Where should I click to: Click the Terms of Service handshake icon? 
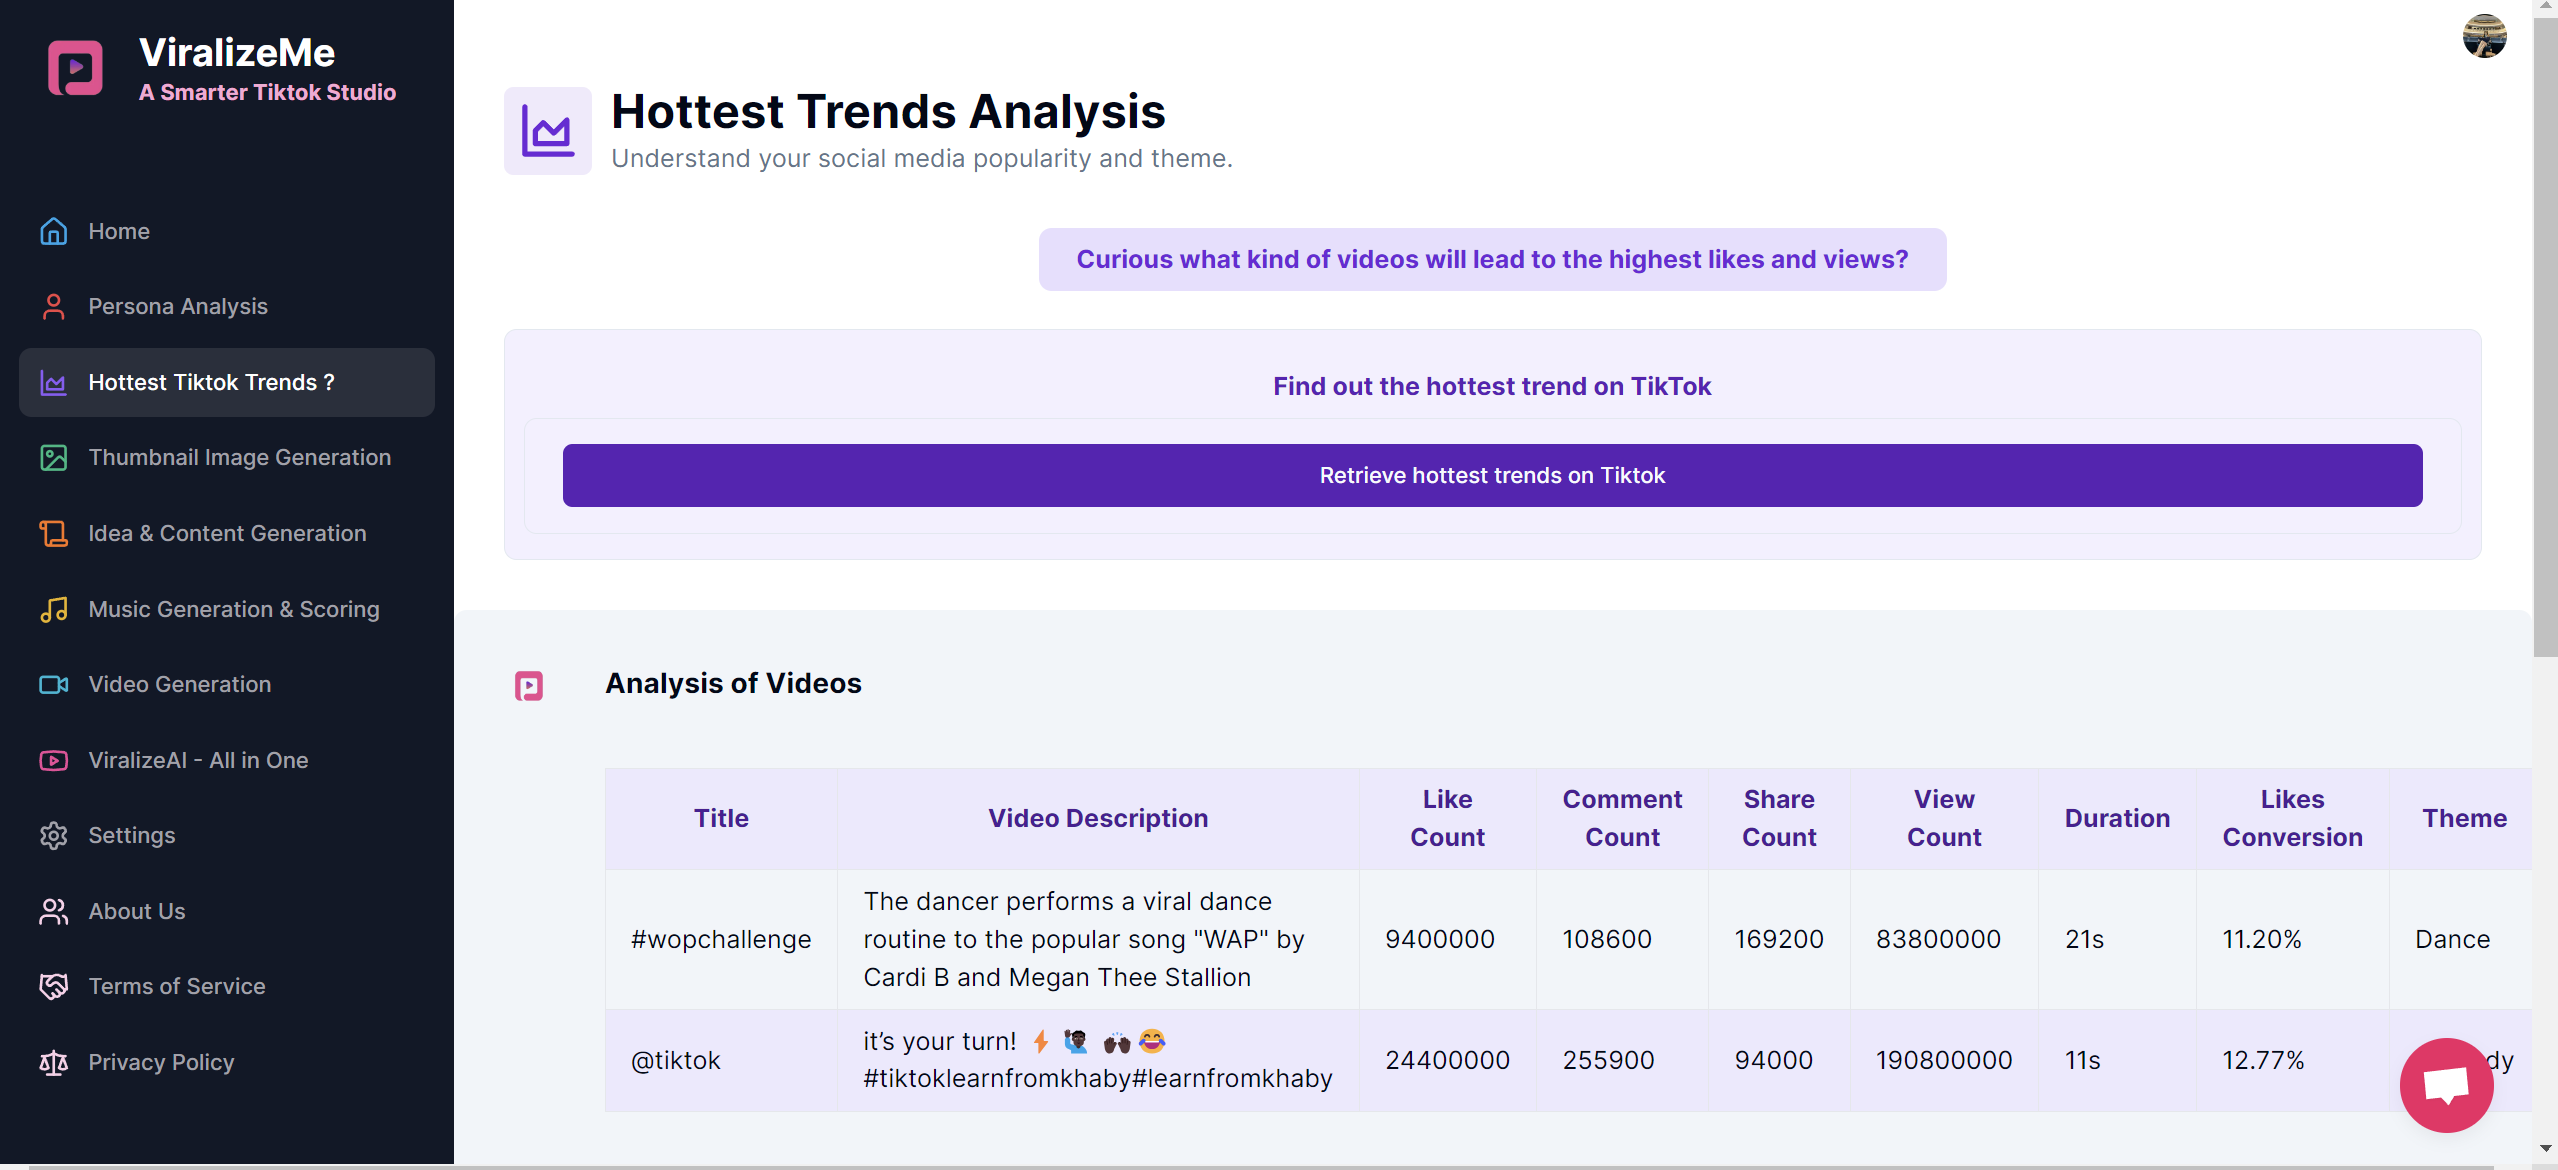(53, 986)
